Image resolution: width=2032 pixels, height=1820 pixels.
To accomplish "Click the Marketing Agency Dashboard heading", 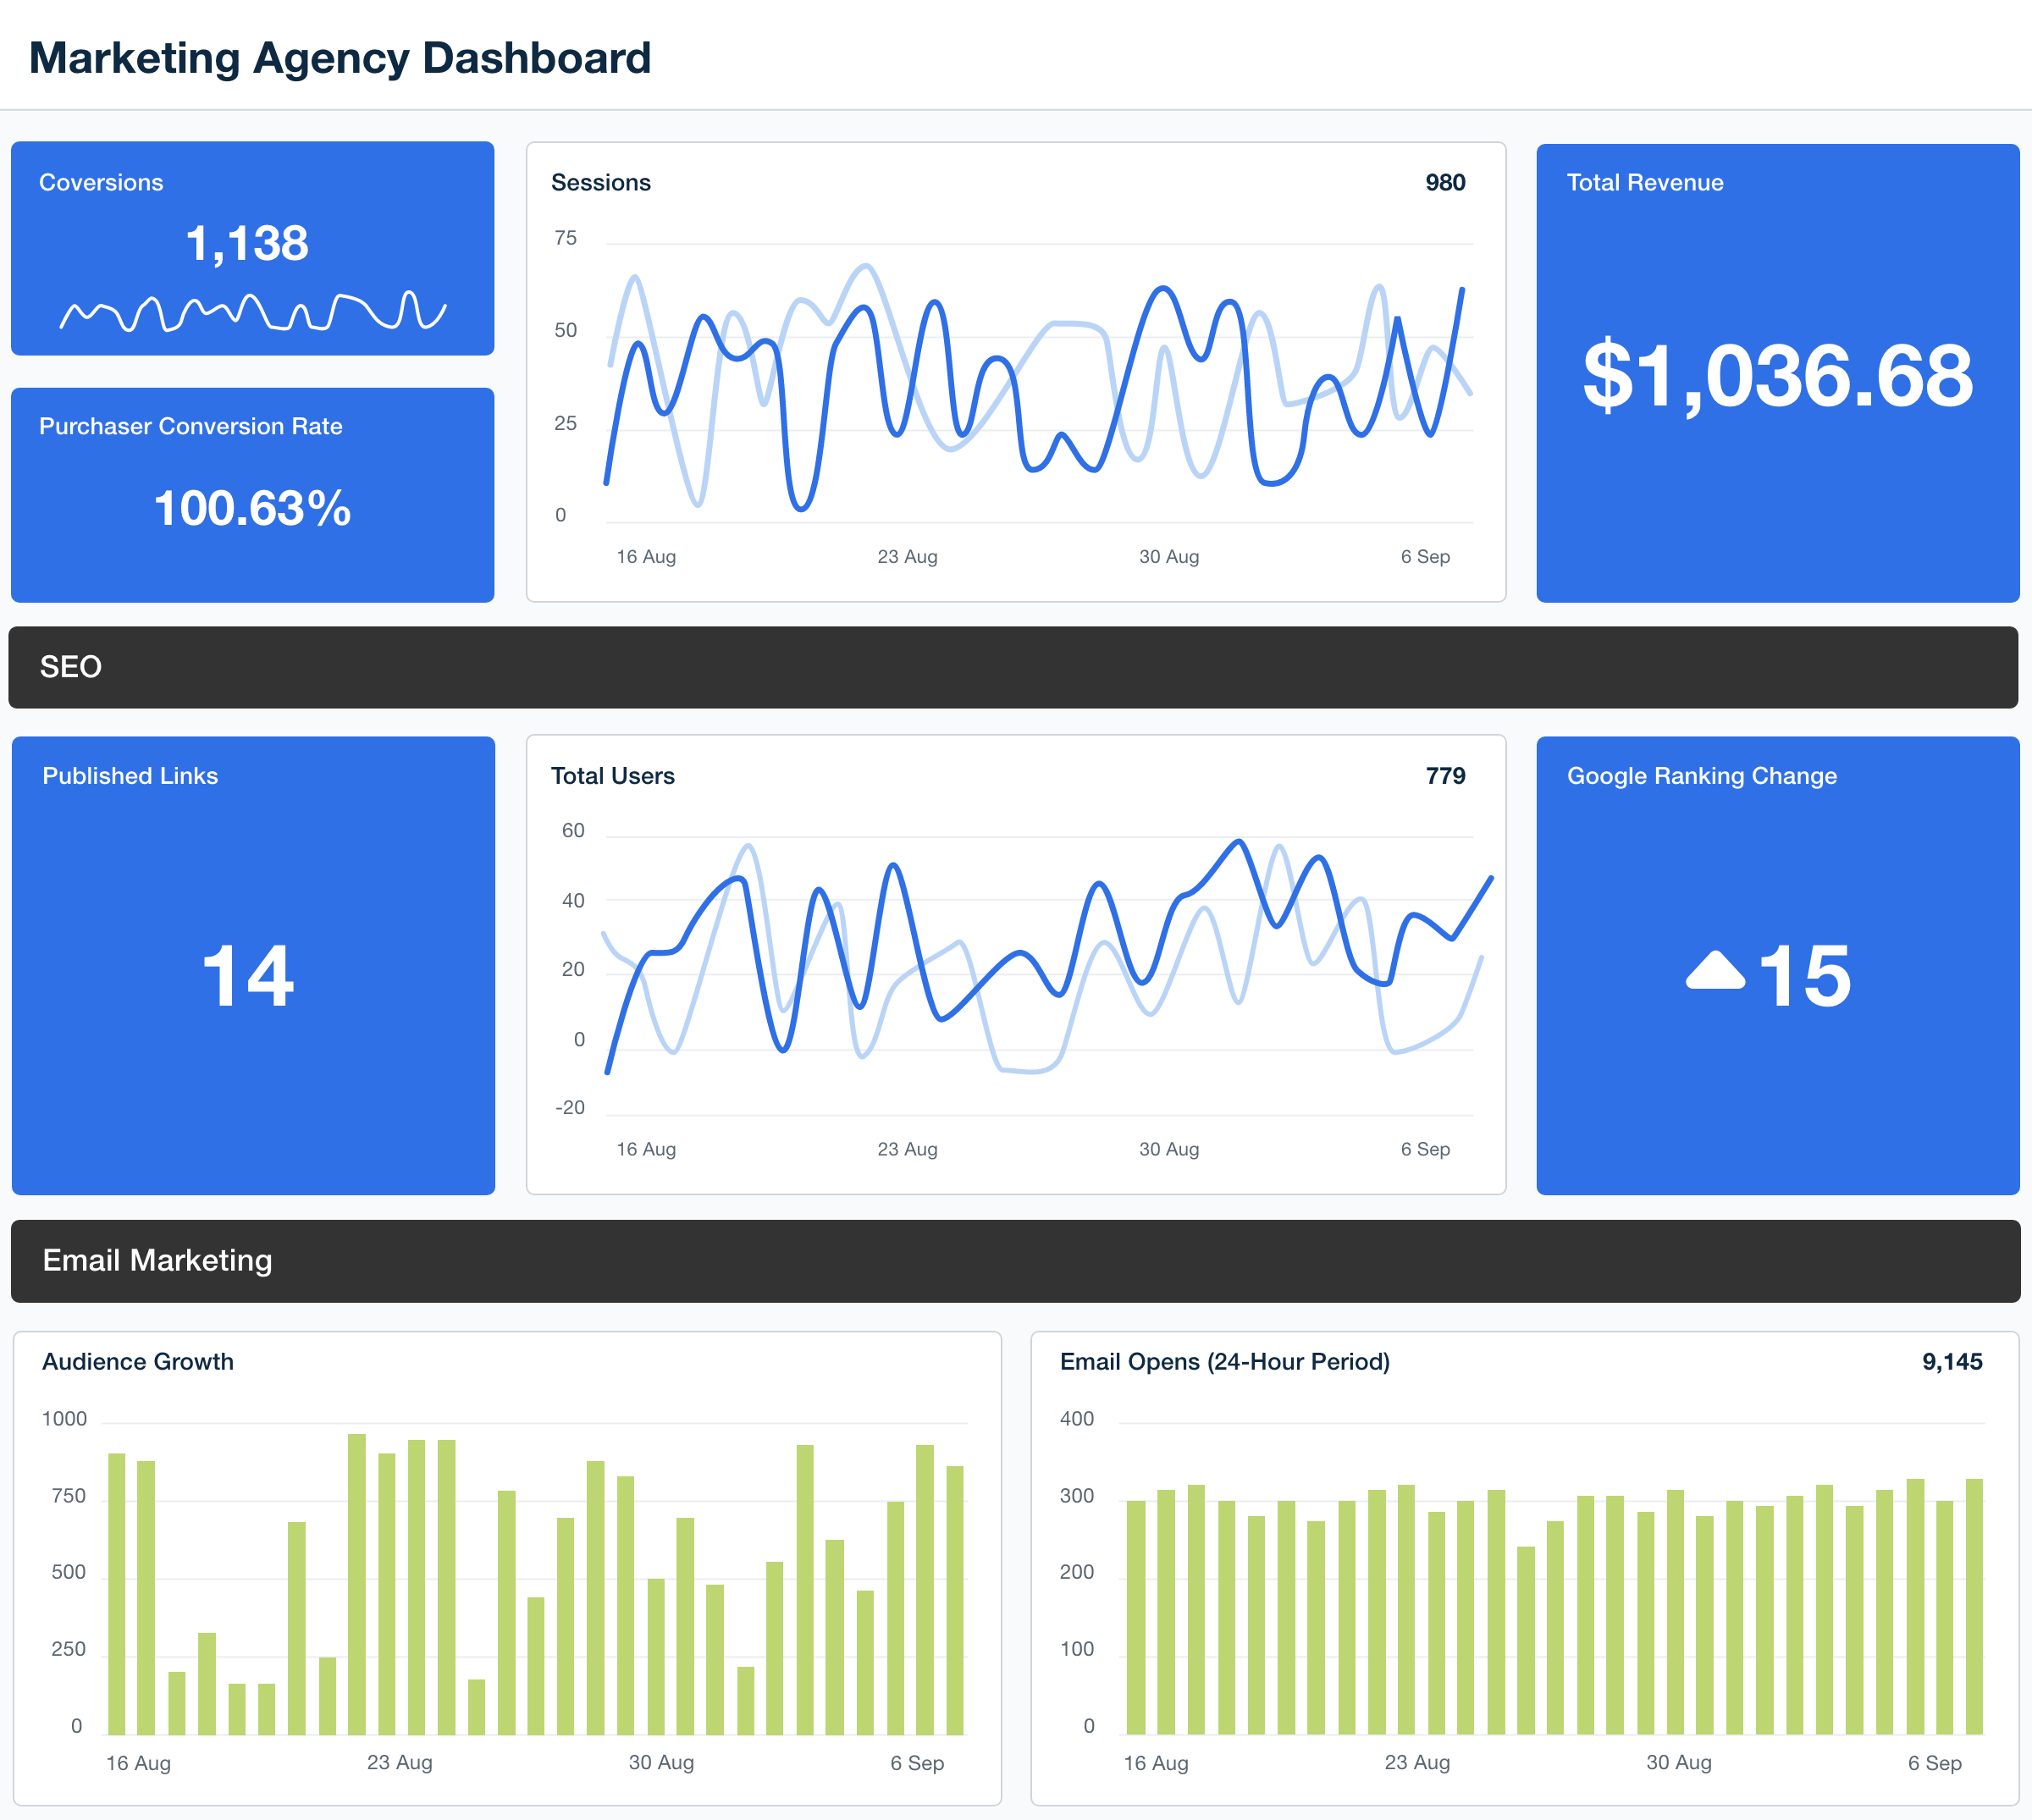I will tap(340, 58).
